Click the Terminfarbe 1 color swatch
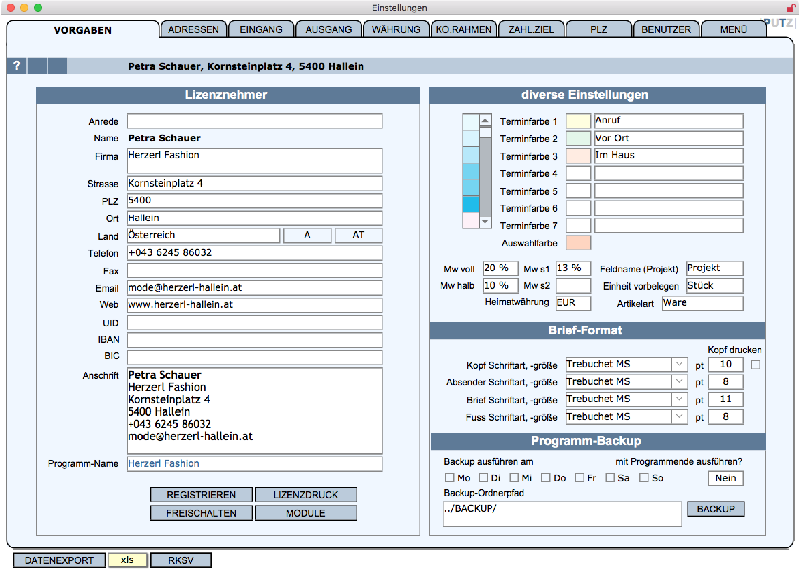The height and width of the screenshot is (572, 800). pyautogui.click(x=579, y=121)
